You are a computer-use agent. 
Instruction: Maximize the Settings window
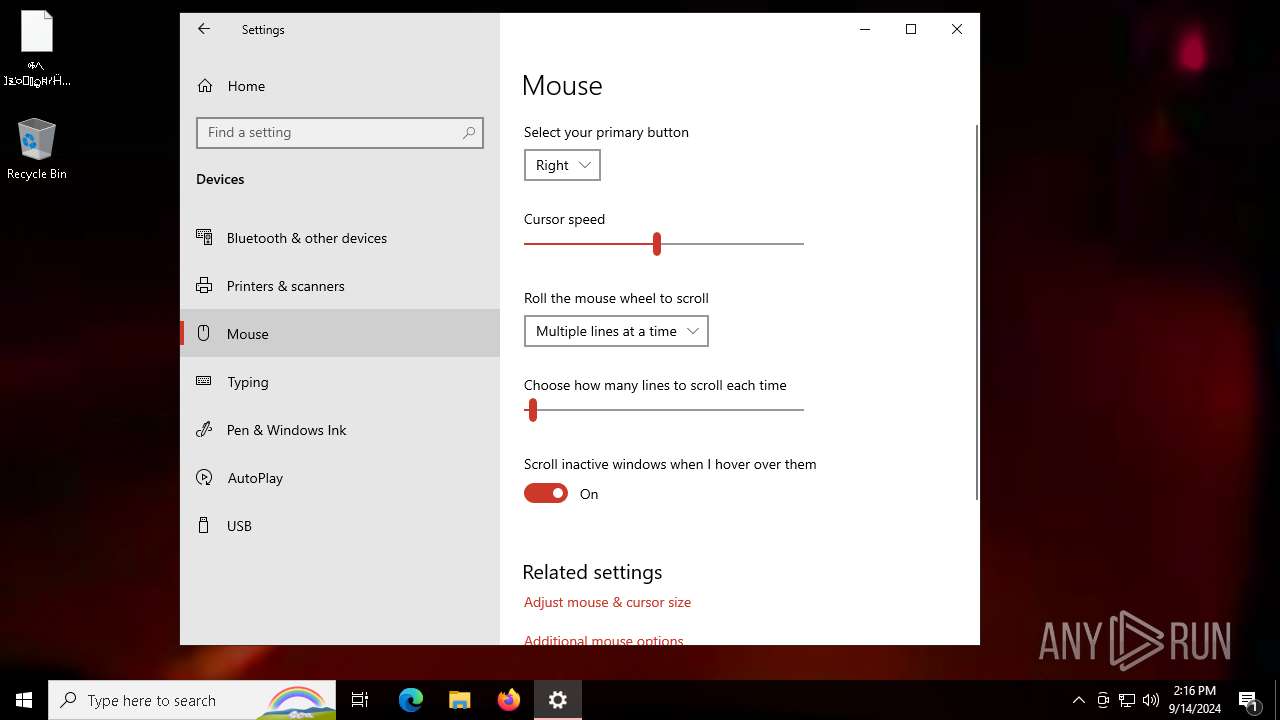911,29
